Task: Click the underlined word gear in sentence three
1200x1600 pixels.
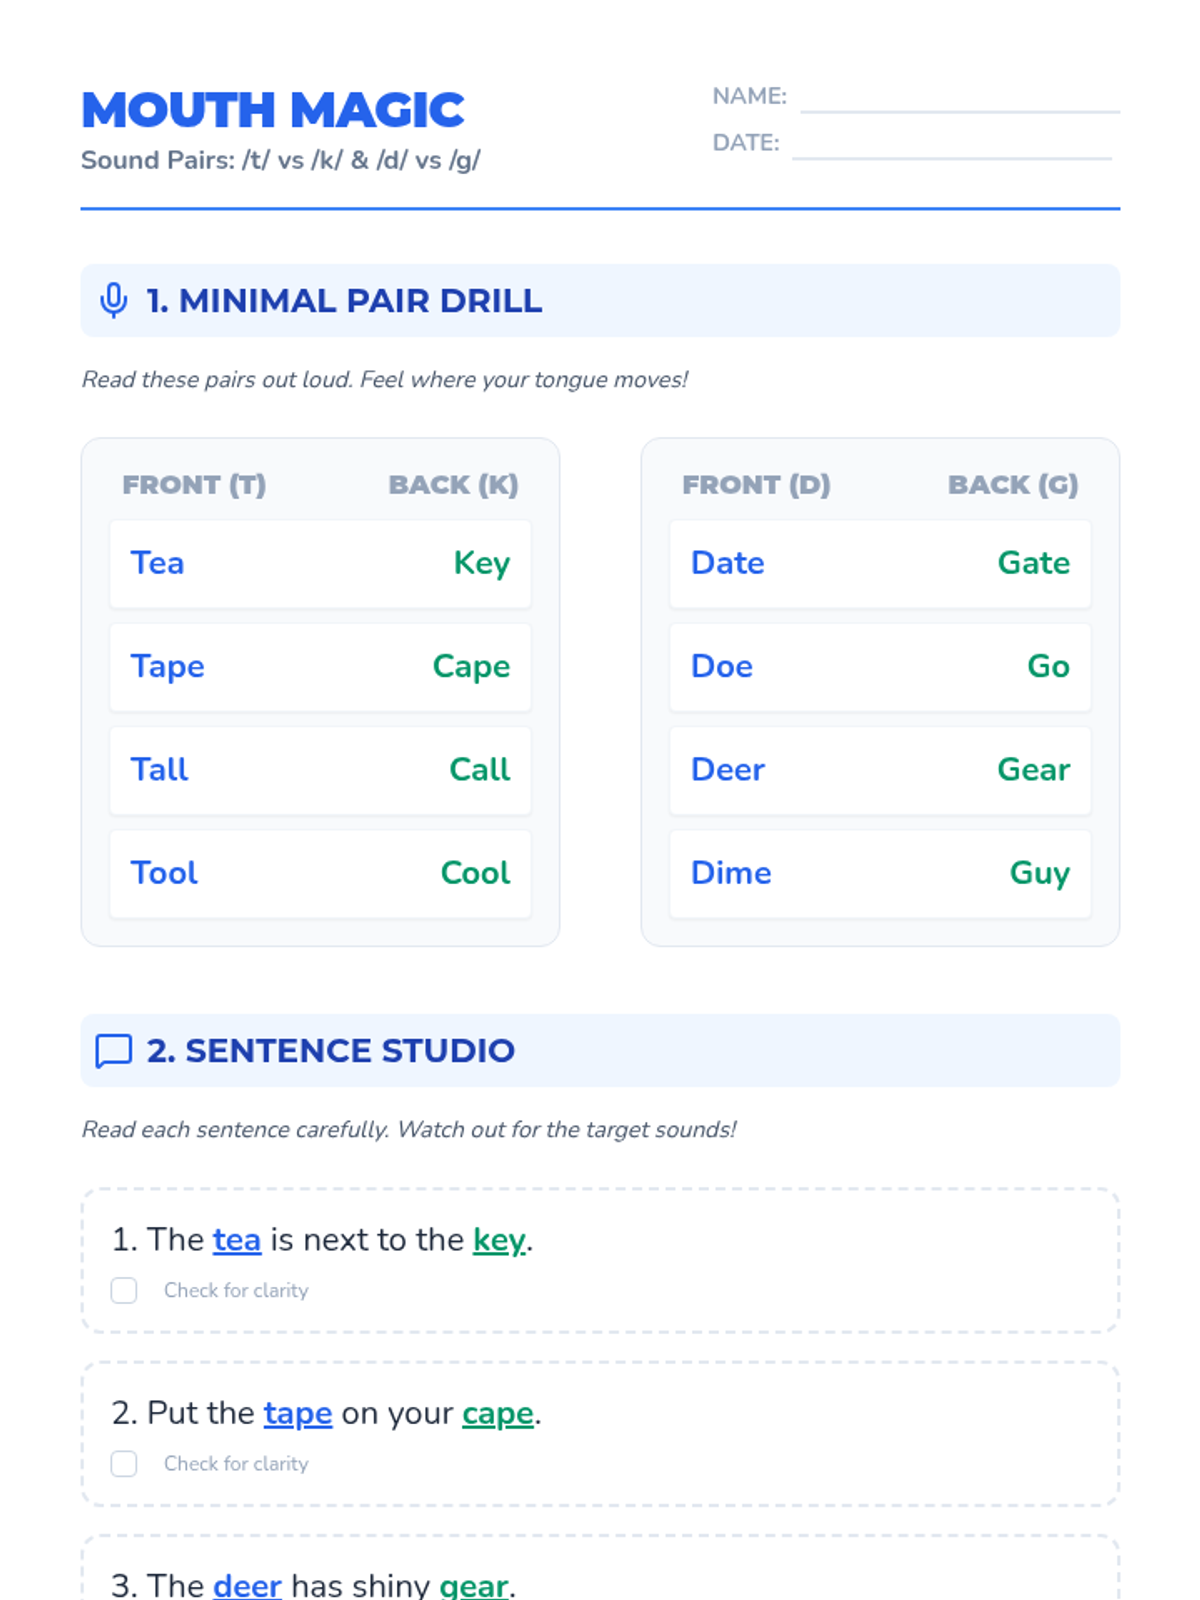Action: [474, 1585]
